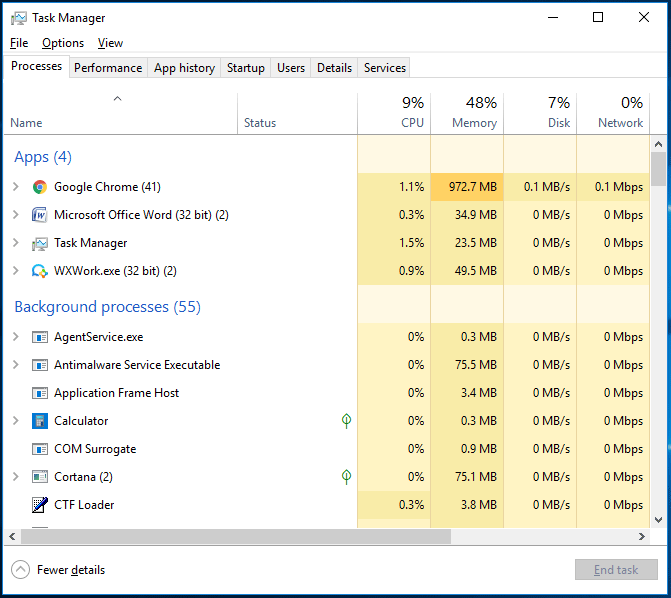The width and height of the screenshot is (671, 598).
Task: Open the File menu
Action: pos(19,43)
